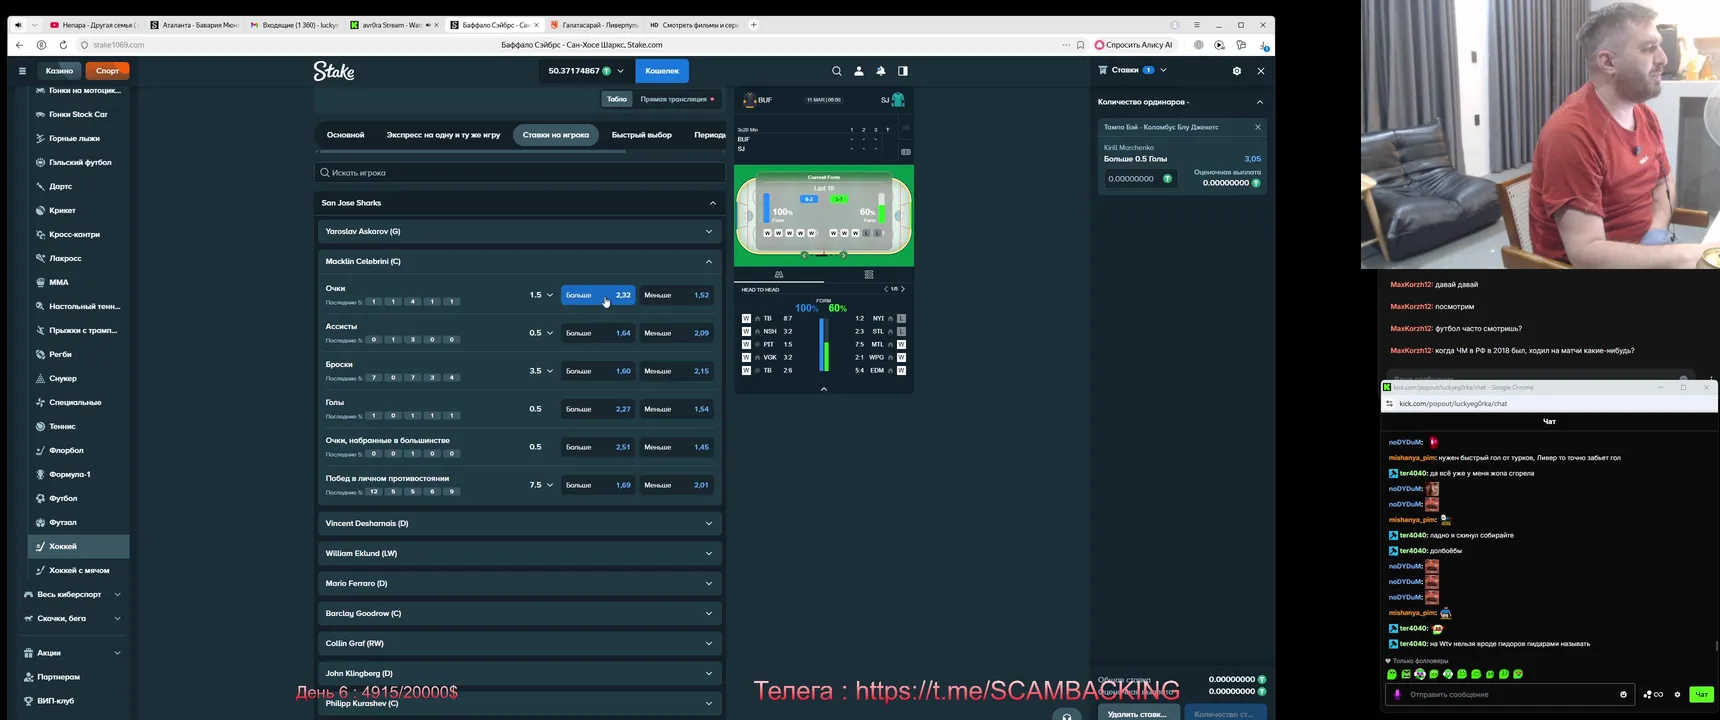Screen dimensions: 1720x720
Task: Open Регби in the sports sidebar
Action: pos(79,354)
